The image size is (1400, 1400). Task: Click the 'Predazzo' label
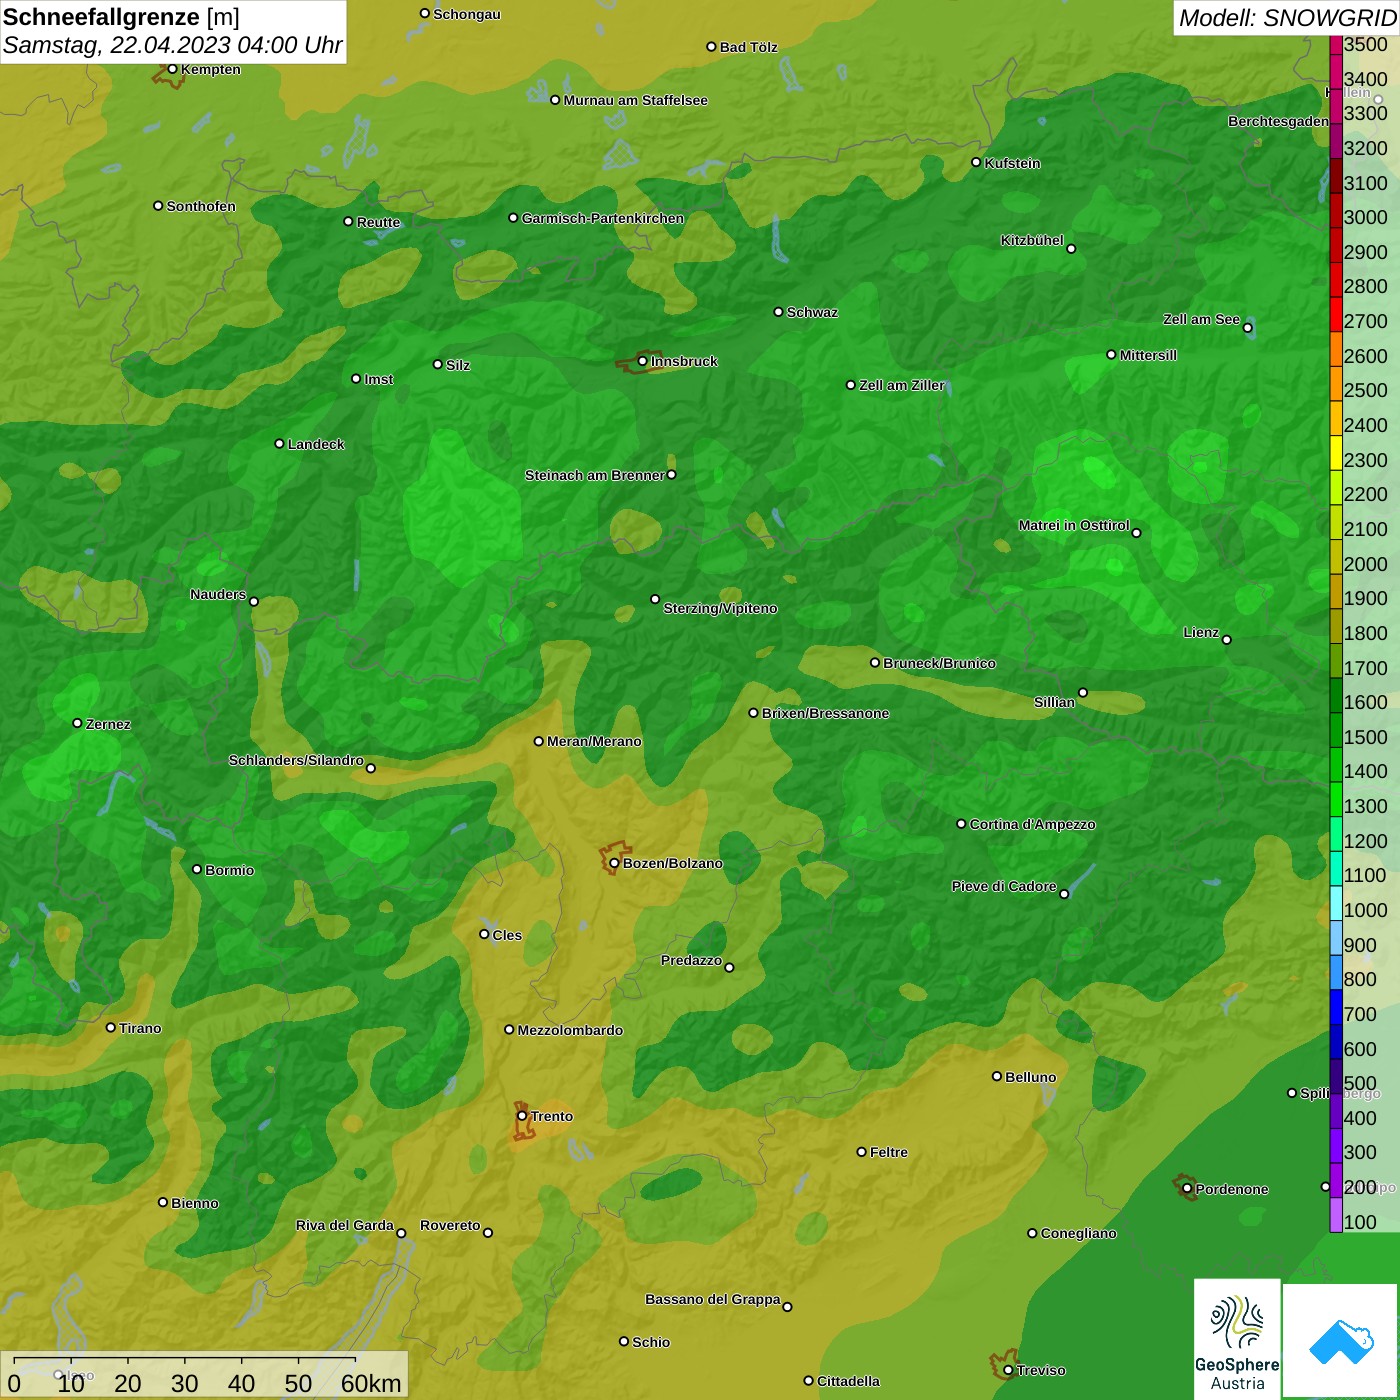pyautogui.click(x=691, y=960)
